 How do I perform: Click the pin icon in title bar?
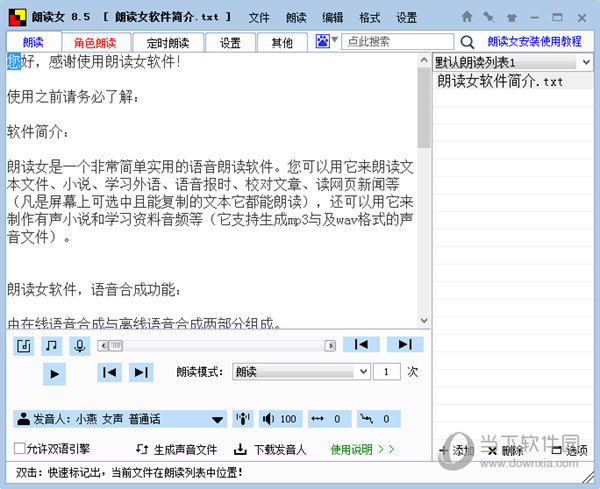tap(488, 17)
